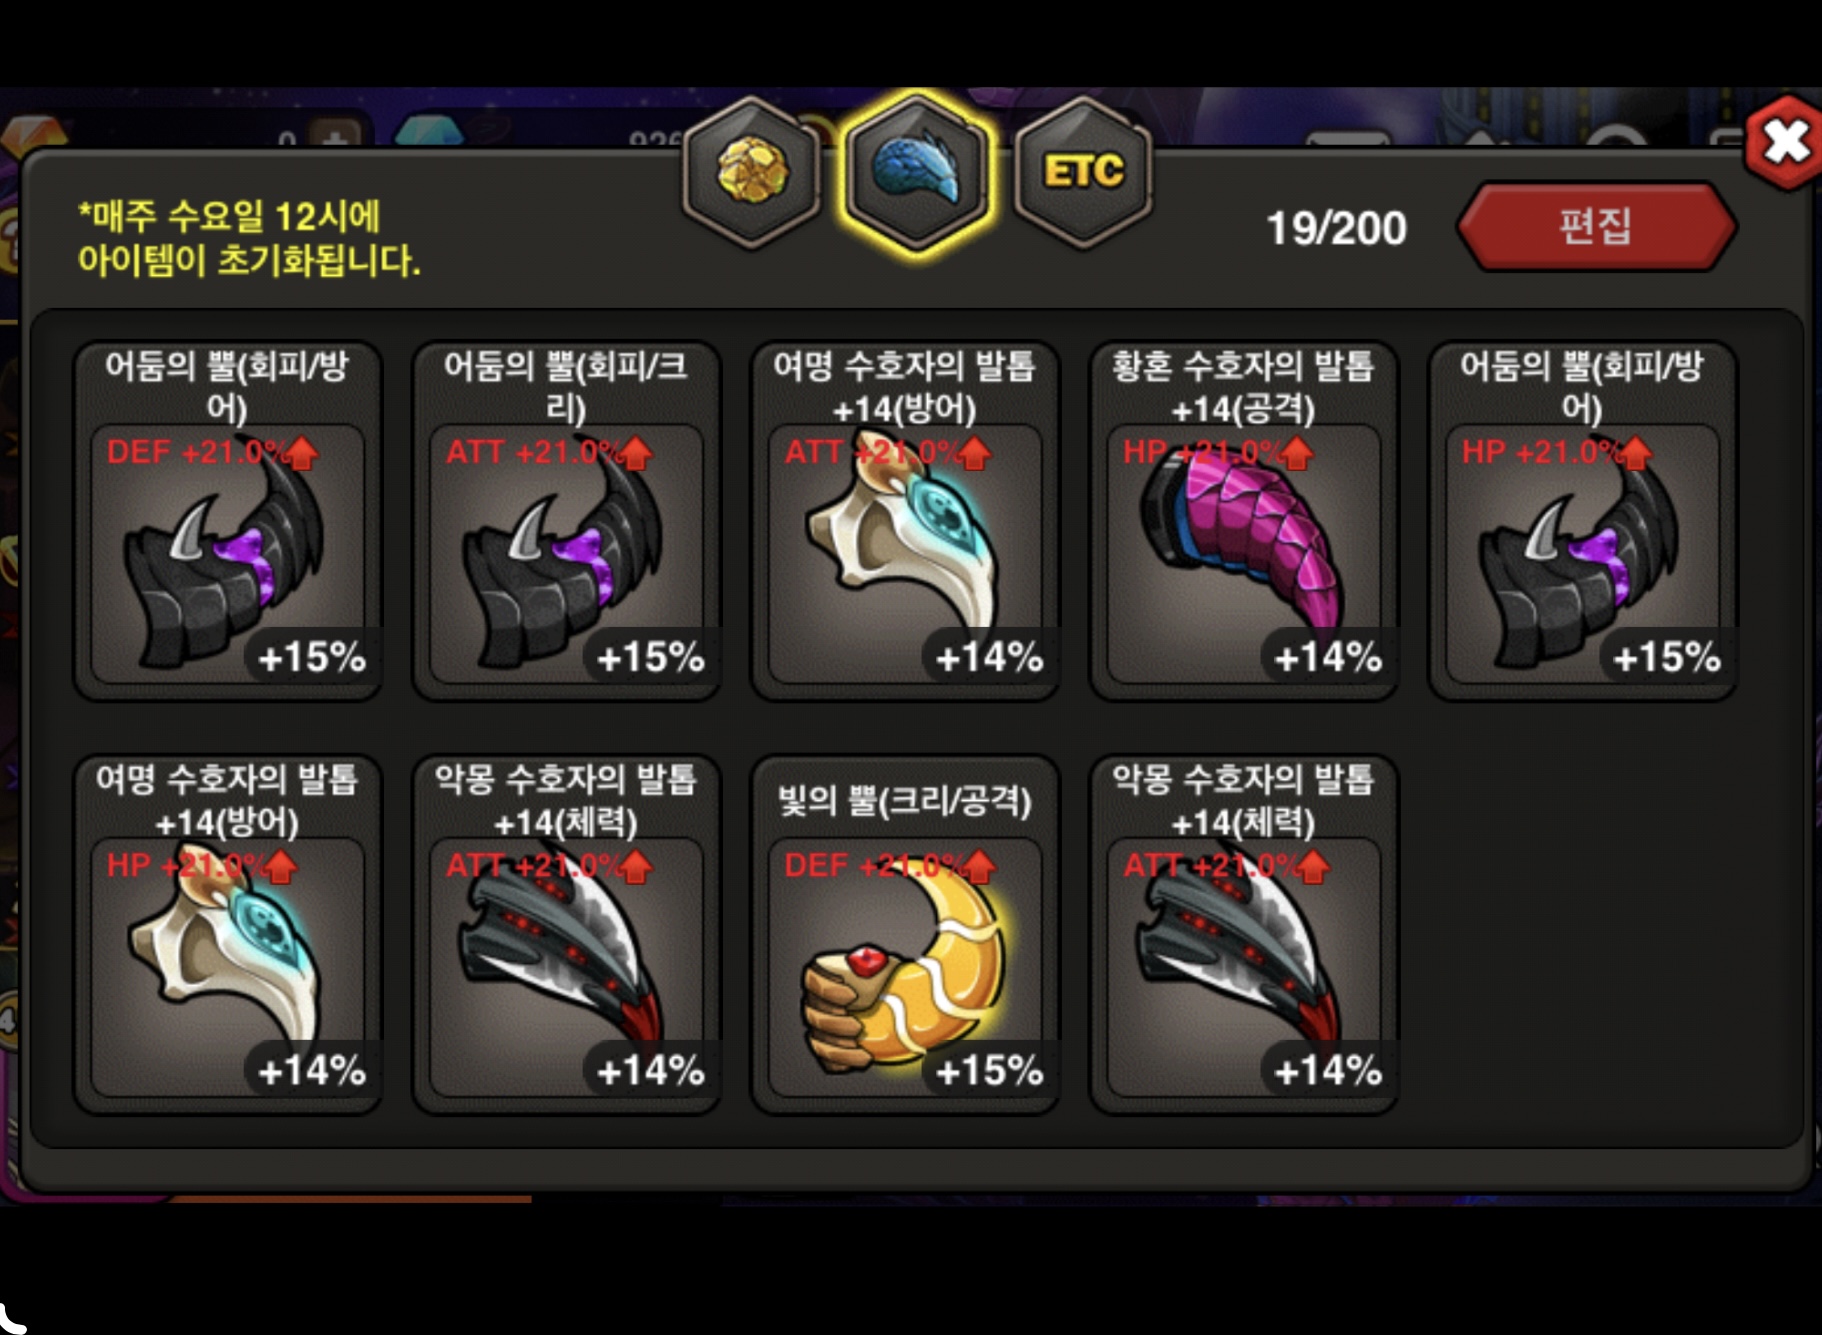Choose the white claw with HP +21.0%
1822x1335 pixels.
point(228,934)
